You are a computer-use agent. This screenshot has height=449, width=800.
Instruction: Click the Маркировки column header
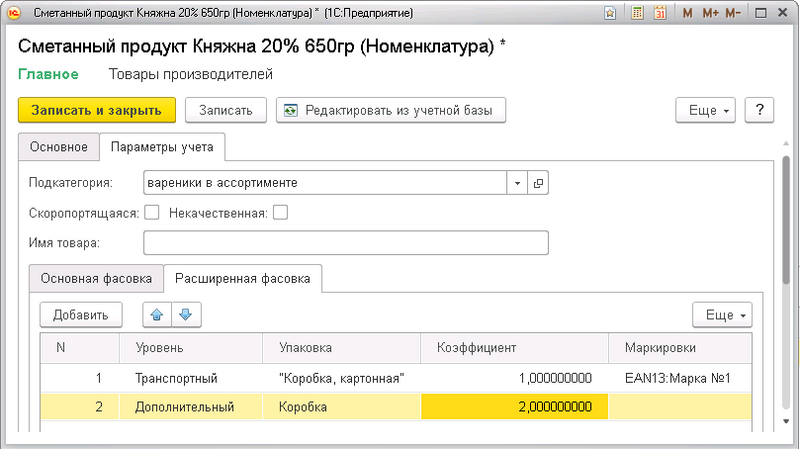click(680, 348)
